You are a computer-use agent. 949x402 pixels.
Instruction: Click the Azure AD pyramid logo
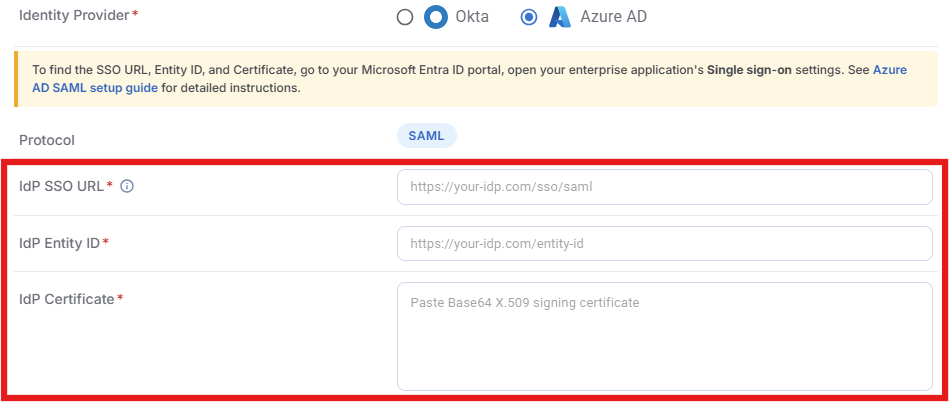click(560, 17)
